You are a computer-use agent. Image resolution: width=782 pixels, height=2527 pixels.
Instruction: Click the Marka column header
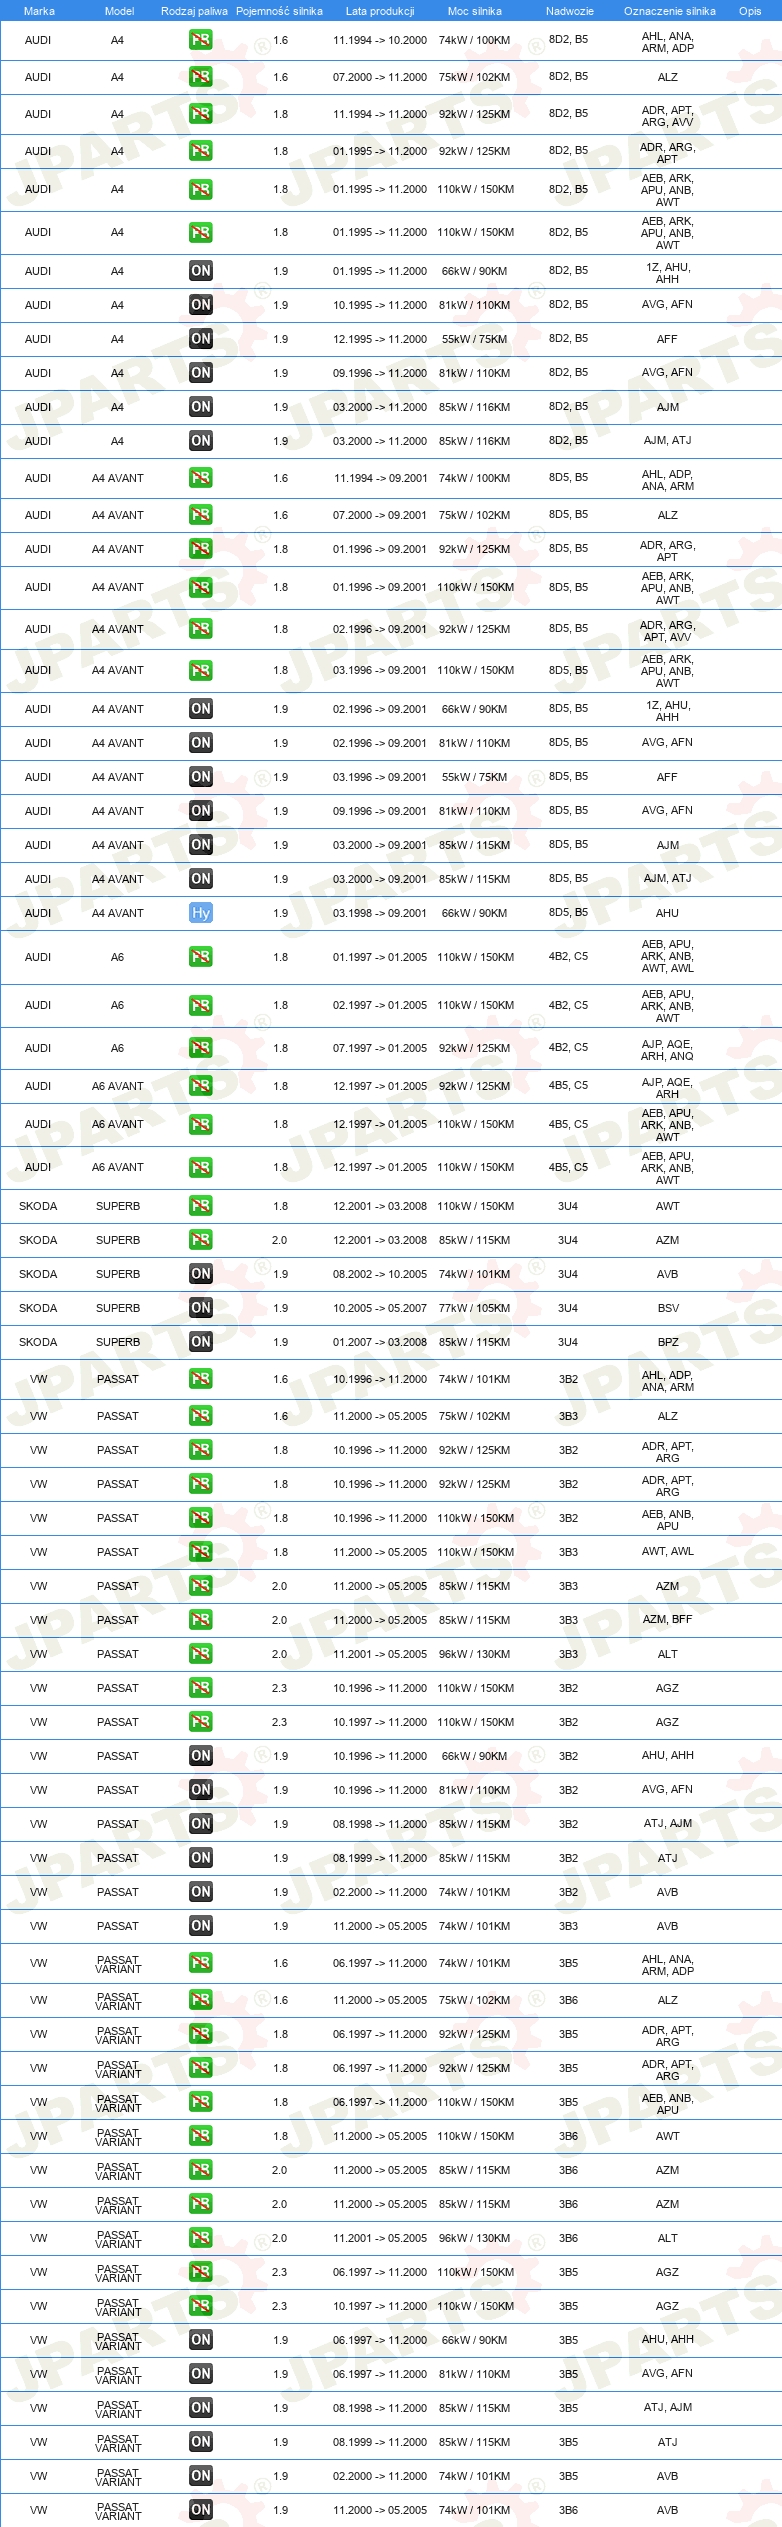[39, 11]
